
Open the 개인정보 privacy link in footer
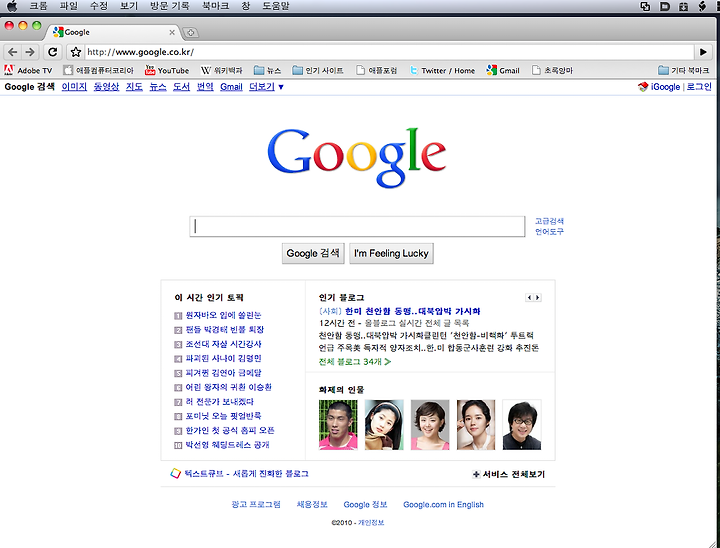[x=371, y=523]
